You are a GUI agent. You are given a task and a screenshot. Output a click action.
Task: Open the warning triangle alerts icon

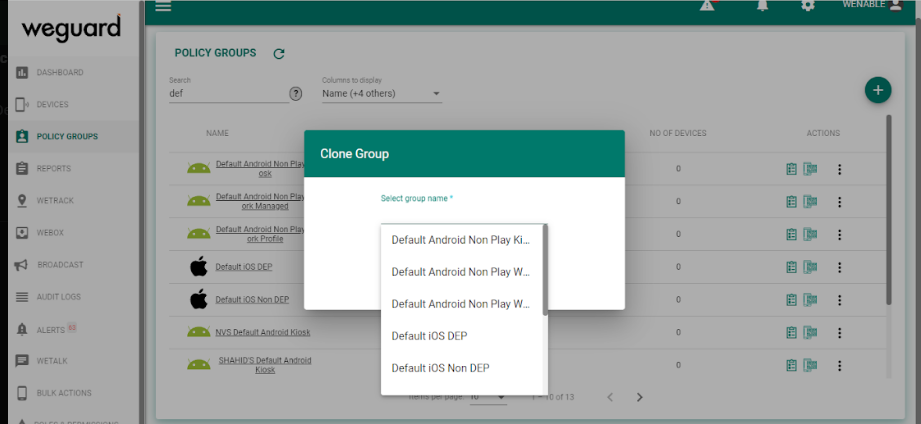(x=708, y=5)
